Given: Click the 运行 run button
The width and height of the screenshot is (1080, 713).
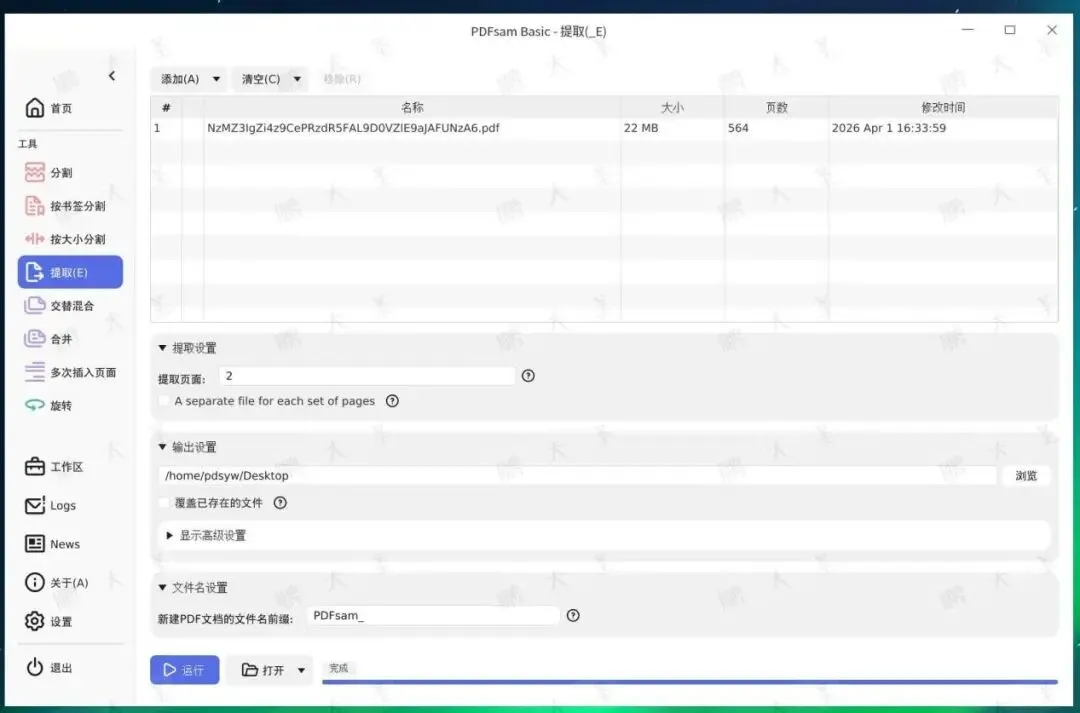Looking at the screenshot, I should point(185,670).
